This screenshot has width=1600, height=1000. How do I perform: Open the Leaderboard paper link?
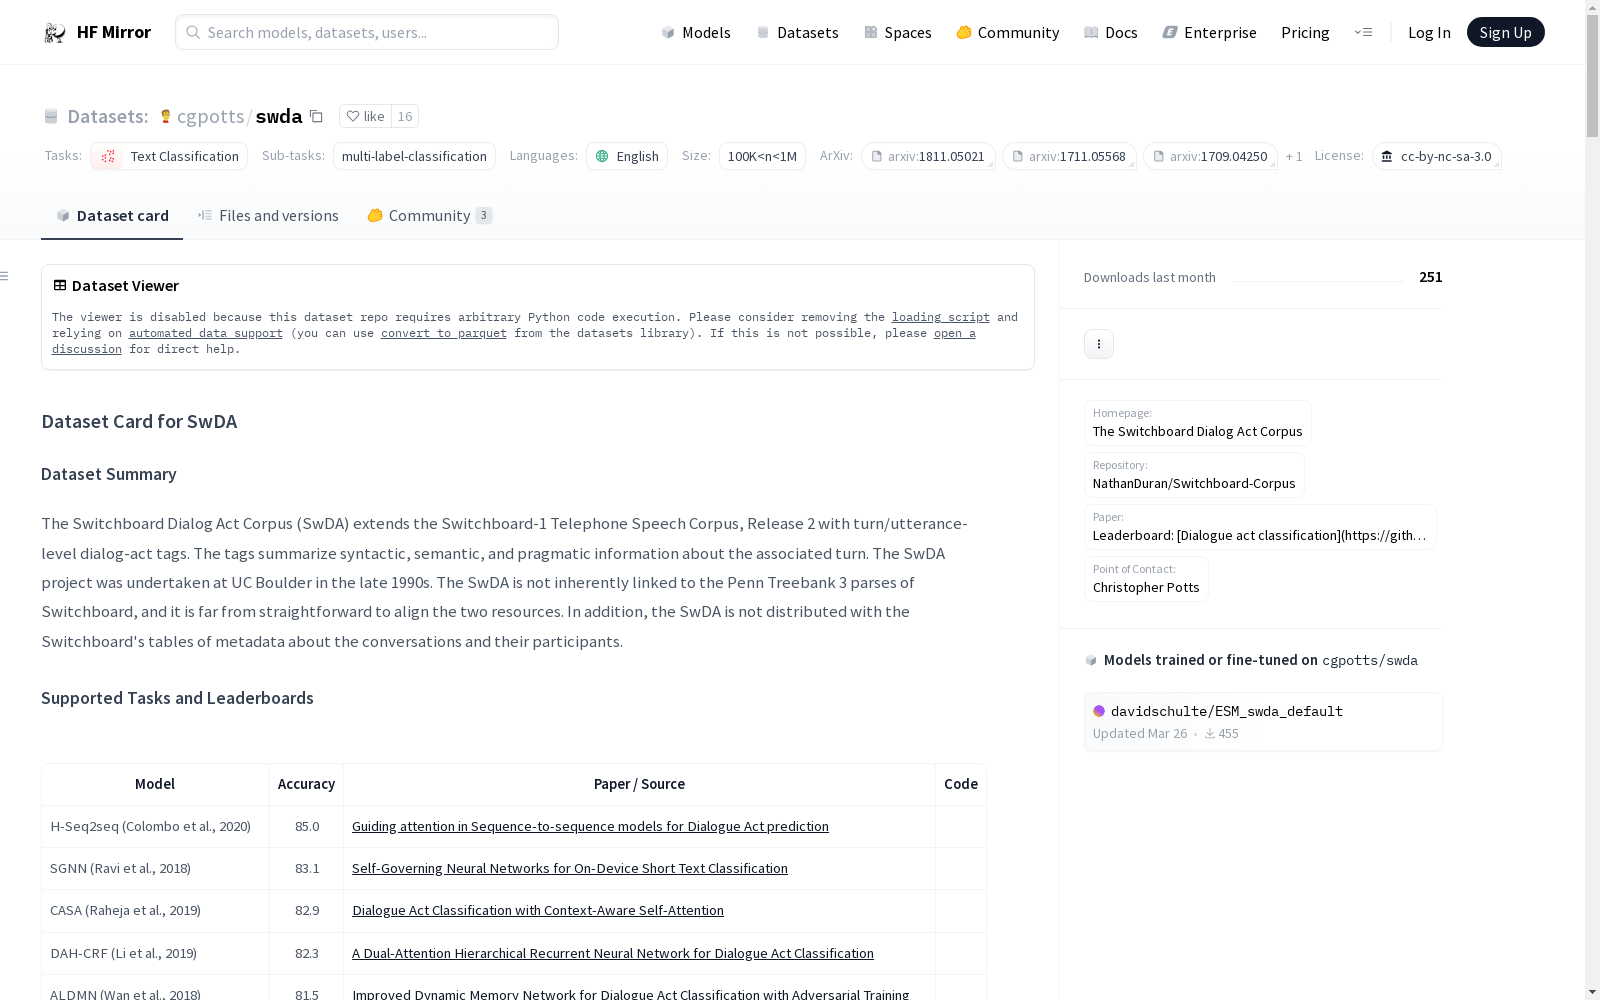pos(1260,535)
